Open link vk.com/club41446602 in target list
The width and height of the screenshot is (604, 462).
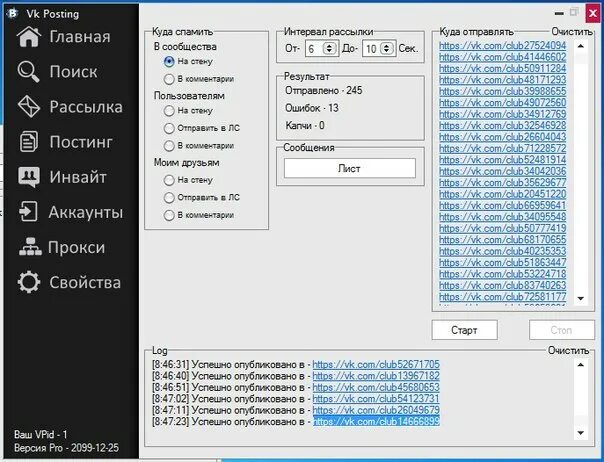[502, 57]
